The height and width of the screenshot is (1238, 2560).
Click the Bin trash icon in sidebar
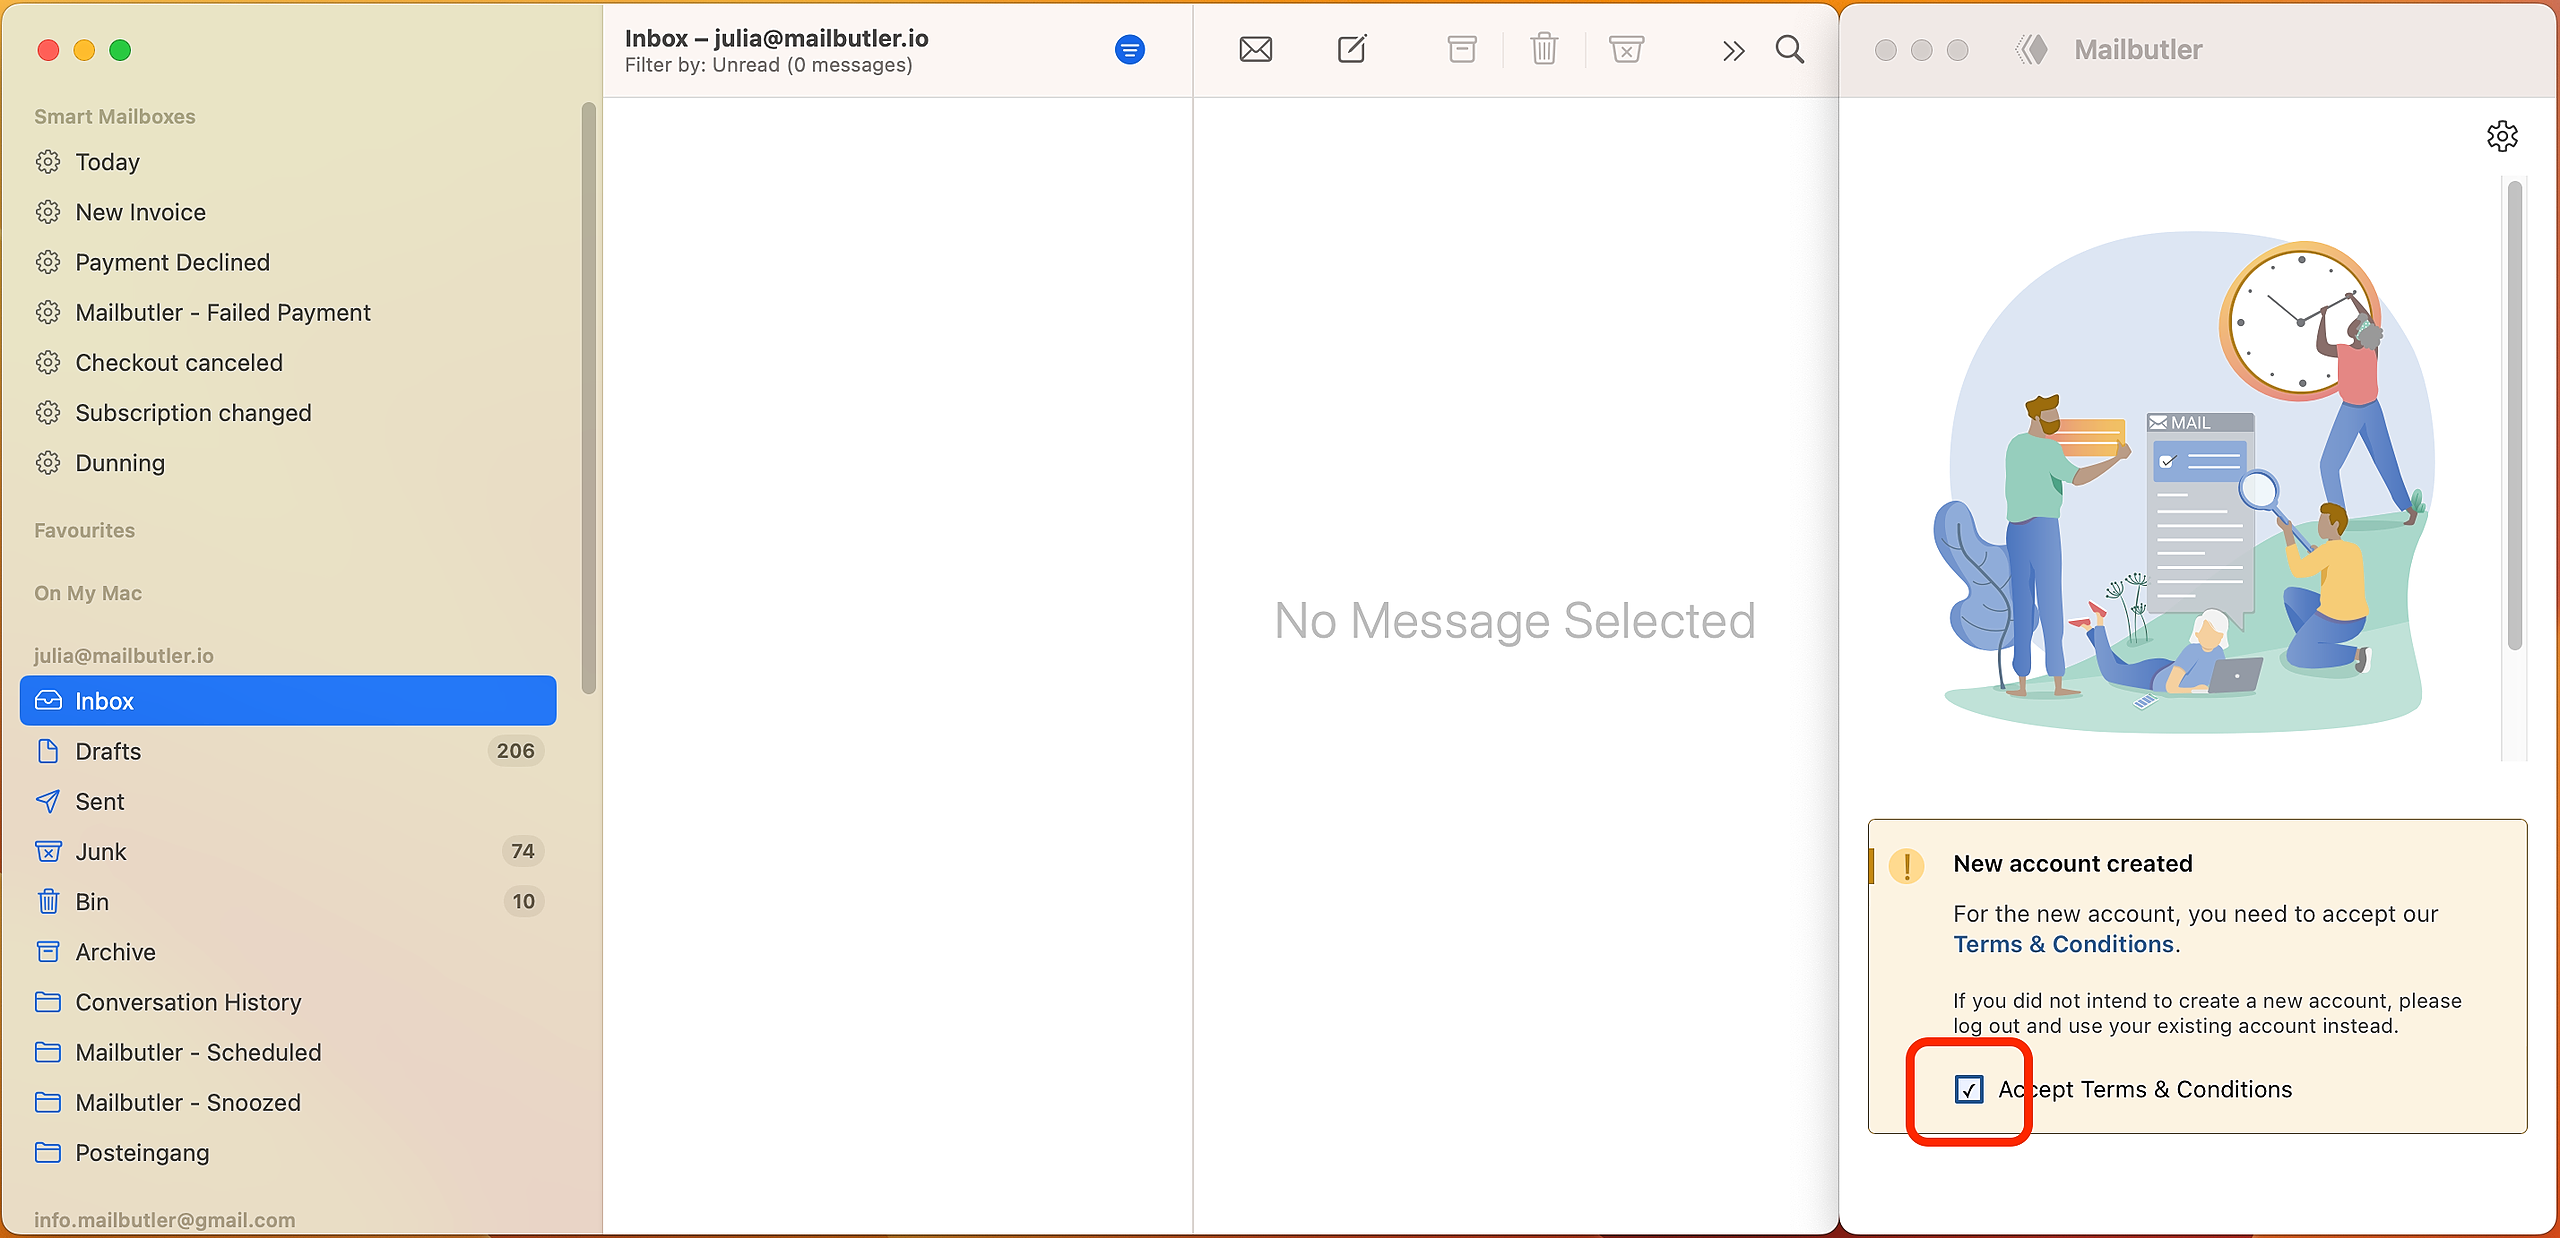[x=48, y=901]
